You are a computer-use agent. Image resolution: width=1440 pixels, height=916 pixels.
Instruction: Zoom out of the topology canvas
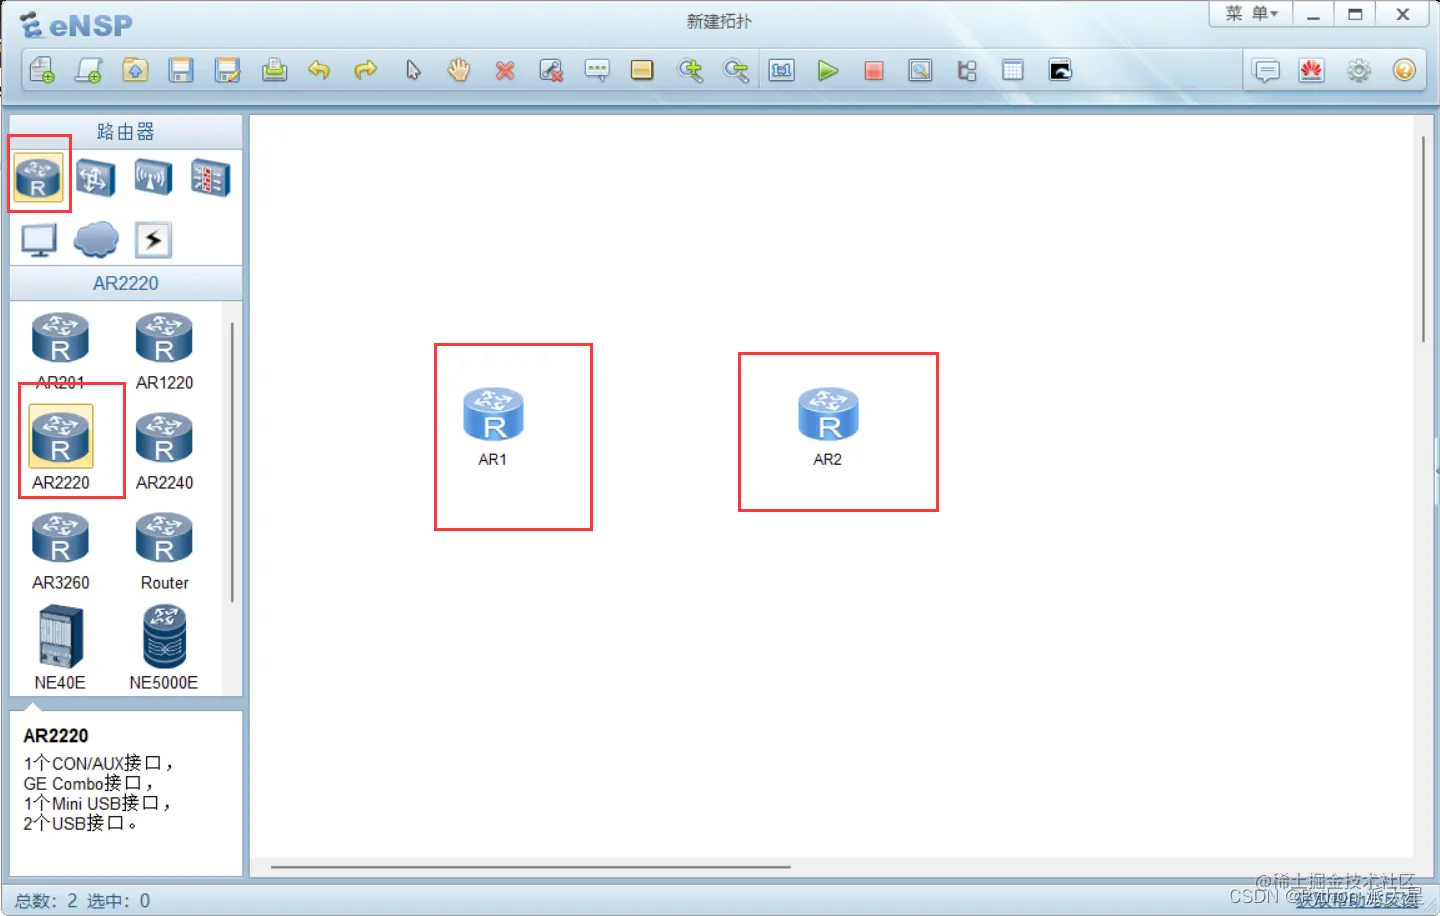click(x=736, y=70)
